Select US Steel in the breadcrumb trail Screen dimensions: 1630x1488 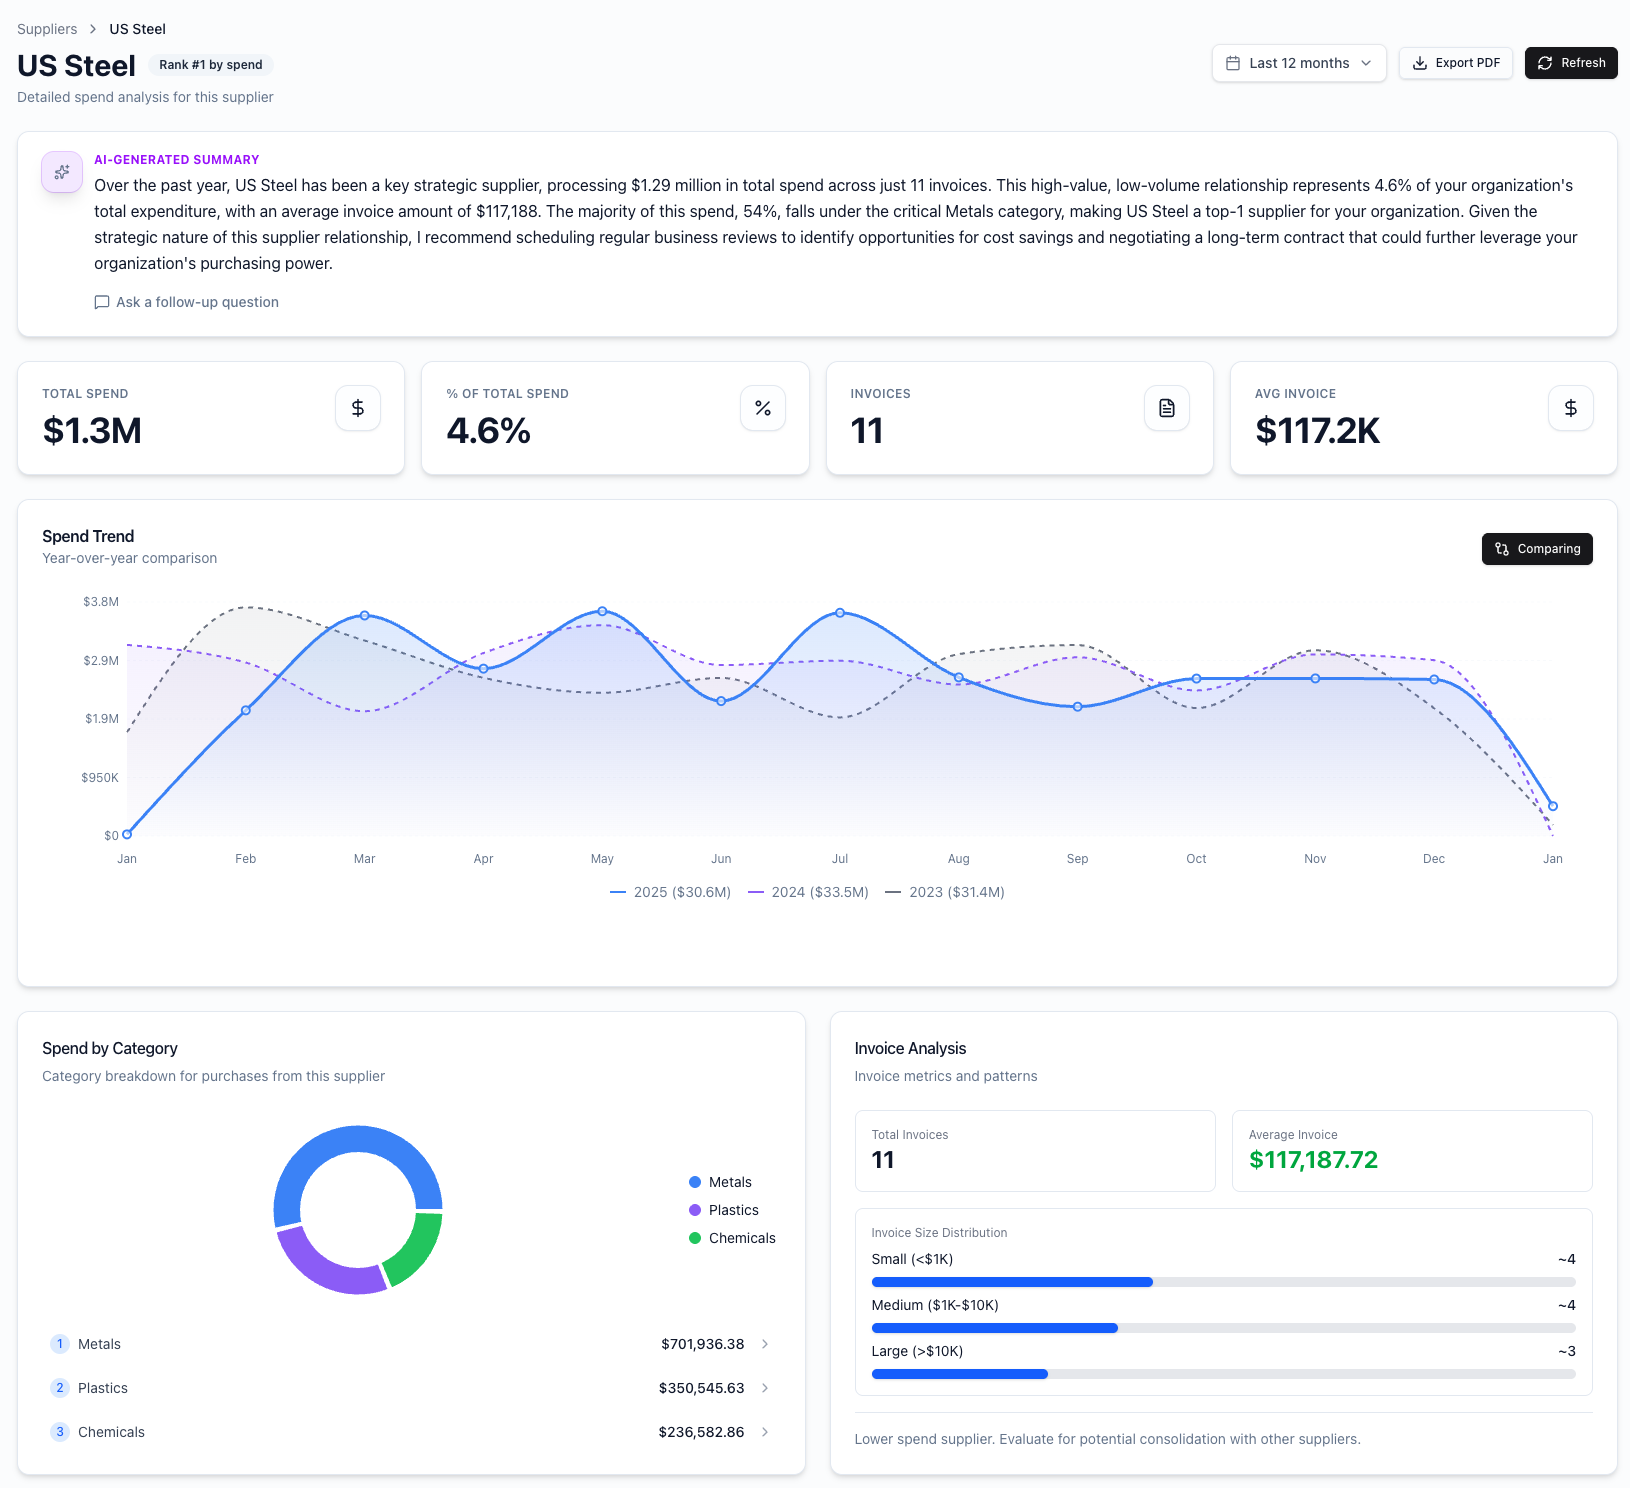click(137, 29)
